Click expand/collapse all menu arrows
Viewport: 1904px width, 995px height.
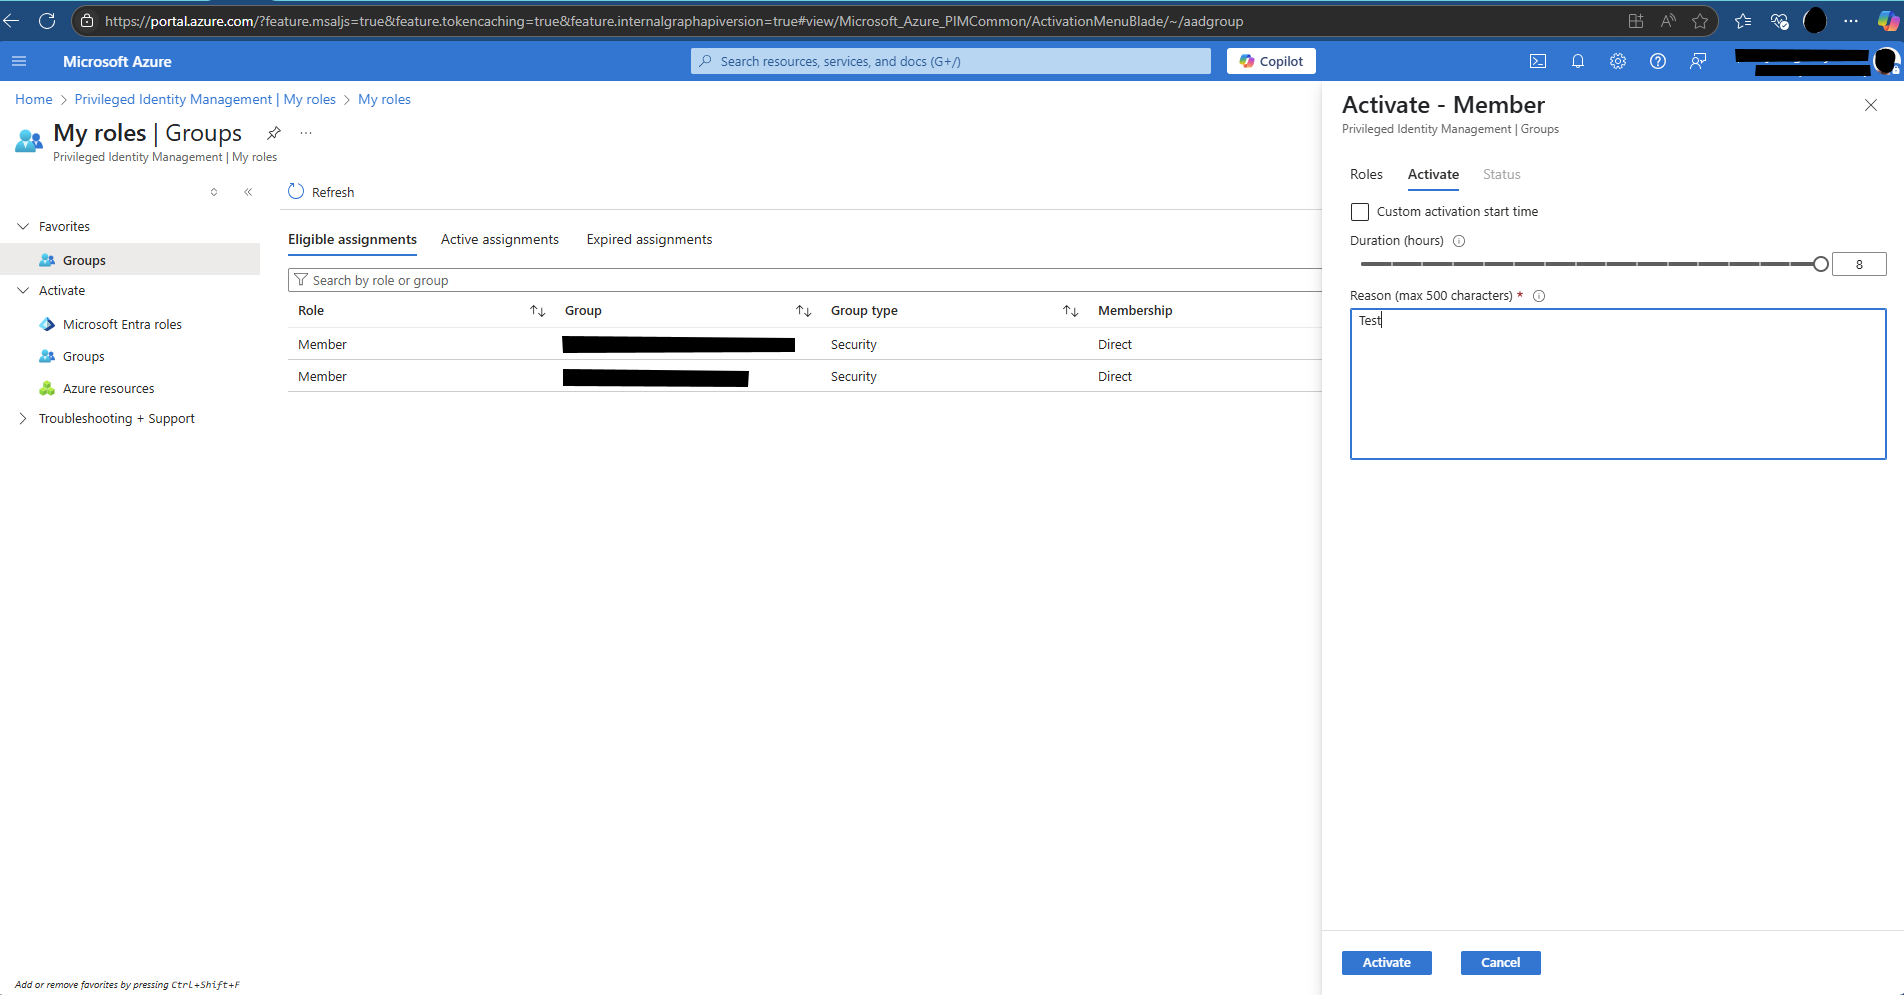tap(214, 192)
